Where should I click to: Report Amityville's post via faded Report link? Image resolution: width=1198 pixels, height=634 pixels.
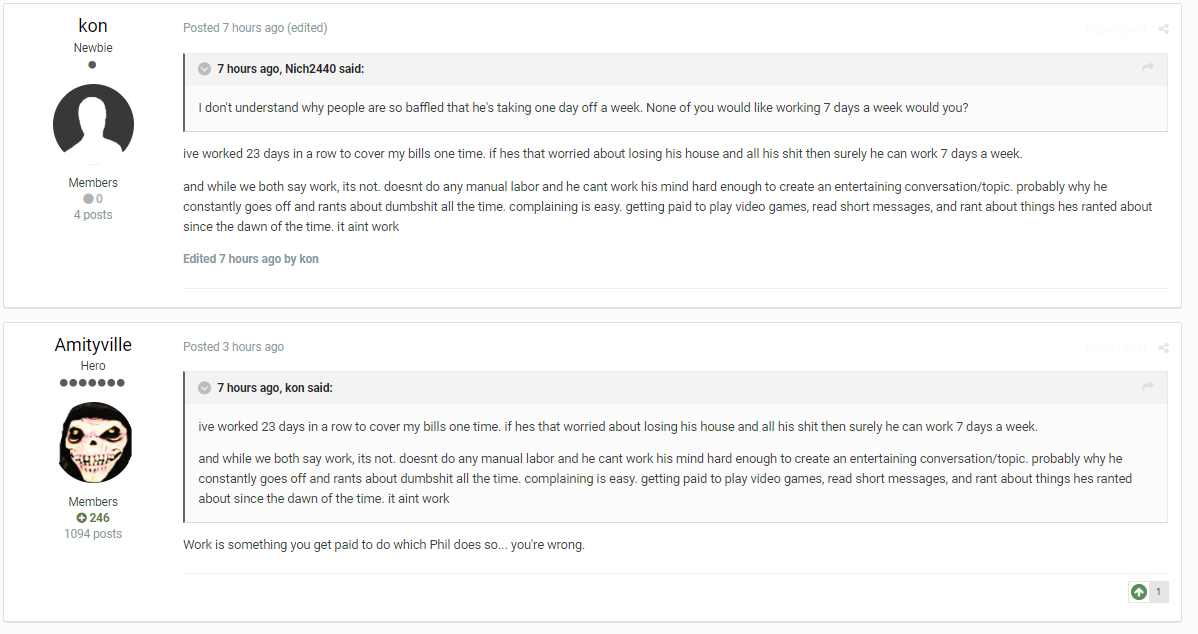click(1115, 348)
